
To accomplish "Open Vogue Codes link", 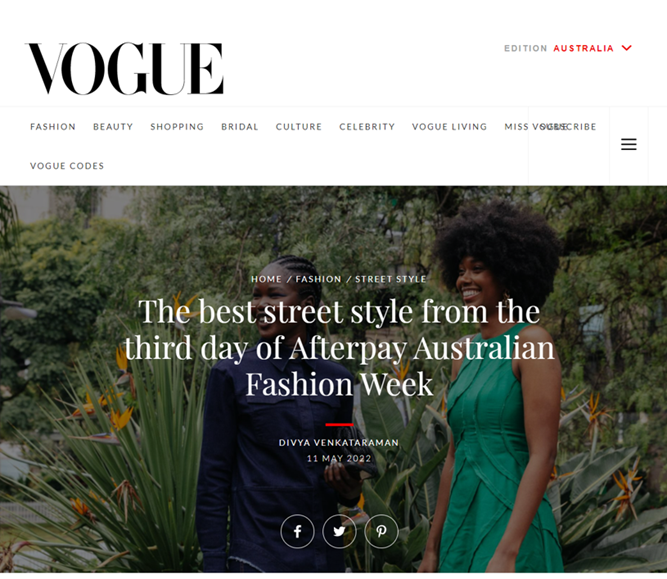I will [67, 166].
